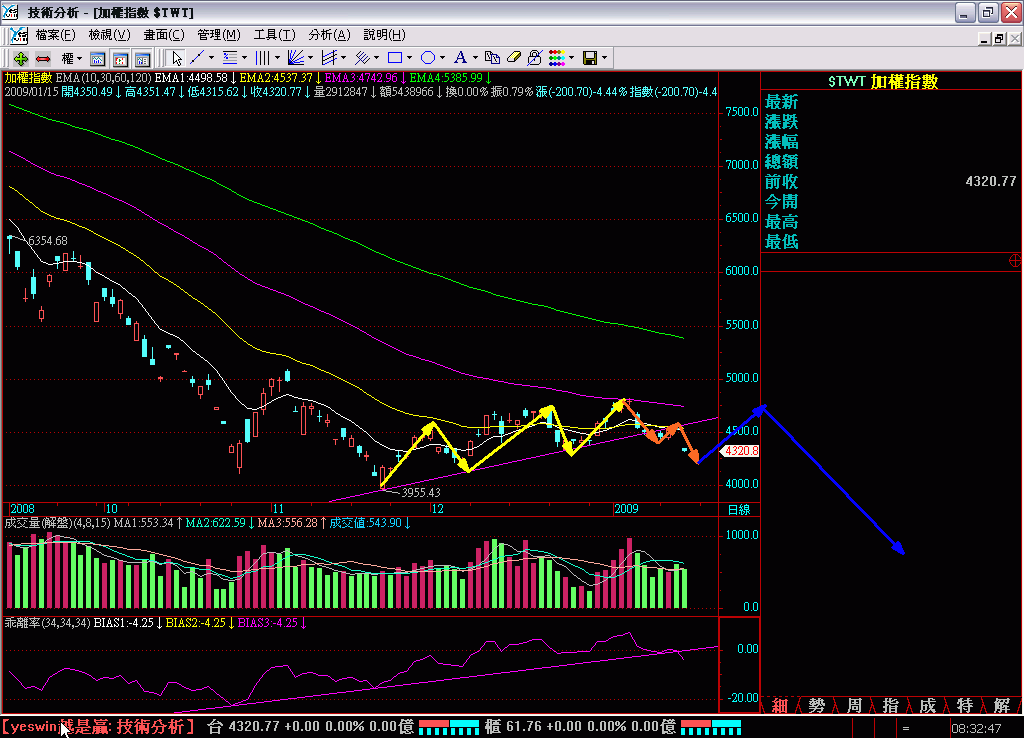Select the rectangle drawing tool

tap(394, 58)
